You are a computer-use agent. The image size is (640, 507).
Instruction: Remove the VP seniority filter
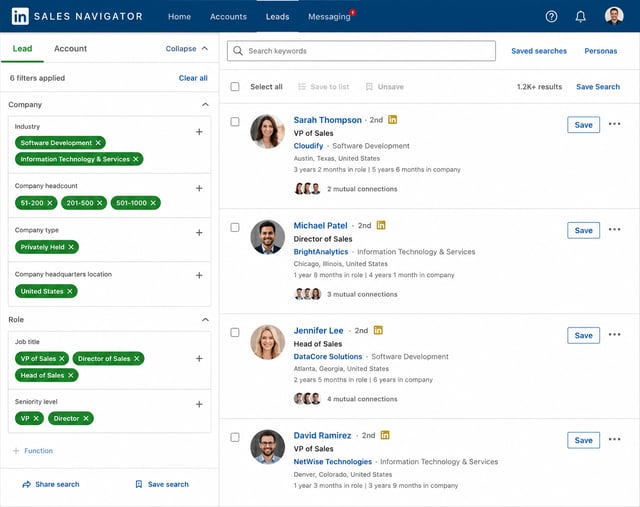point(36,418)
